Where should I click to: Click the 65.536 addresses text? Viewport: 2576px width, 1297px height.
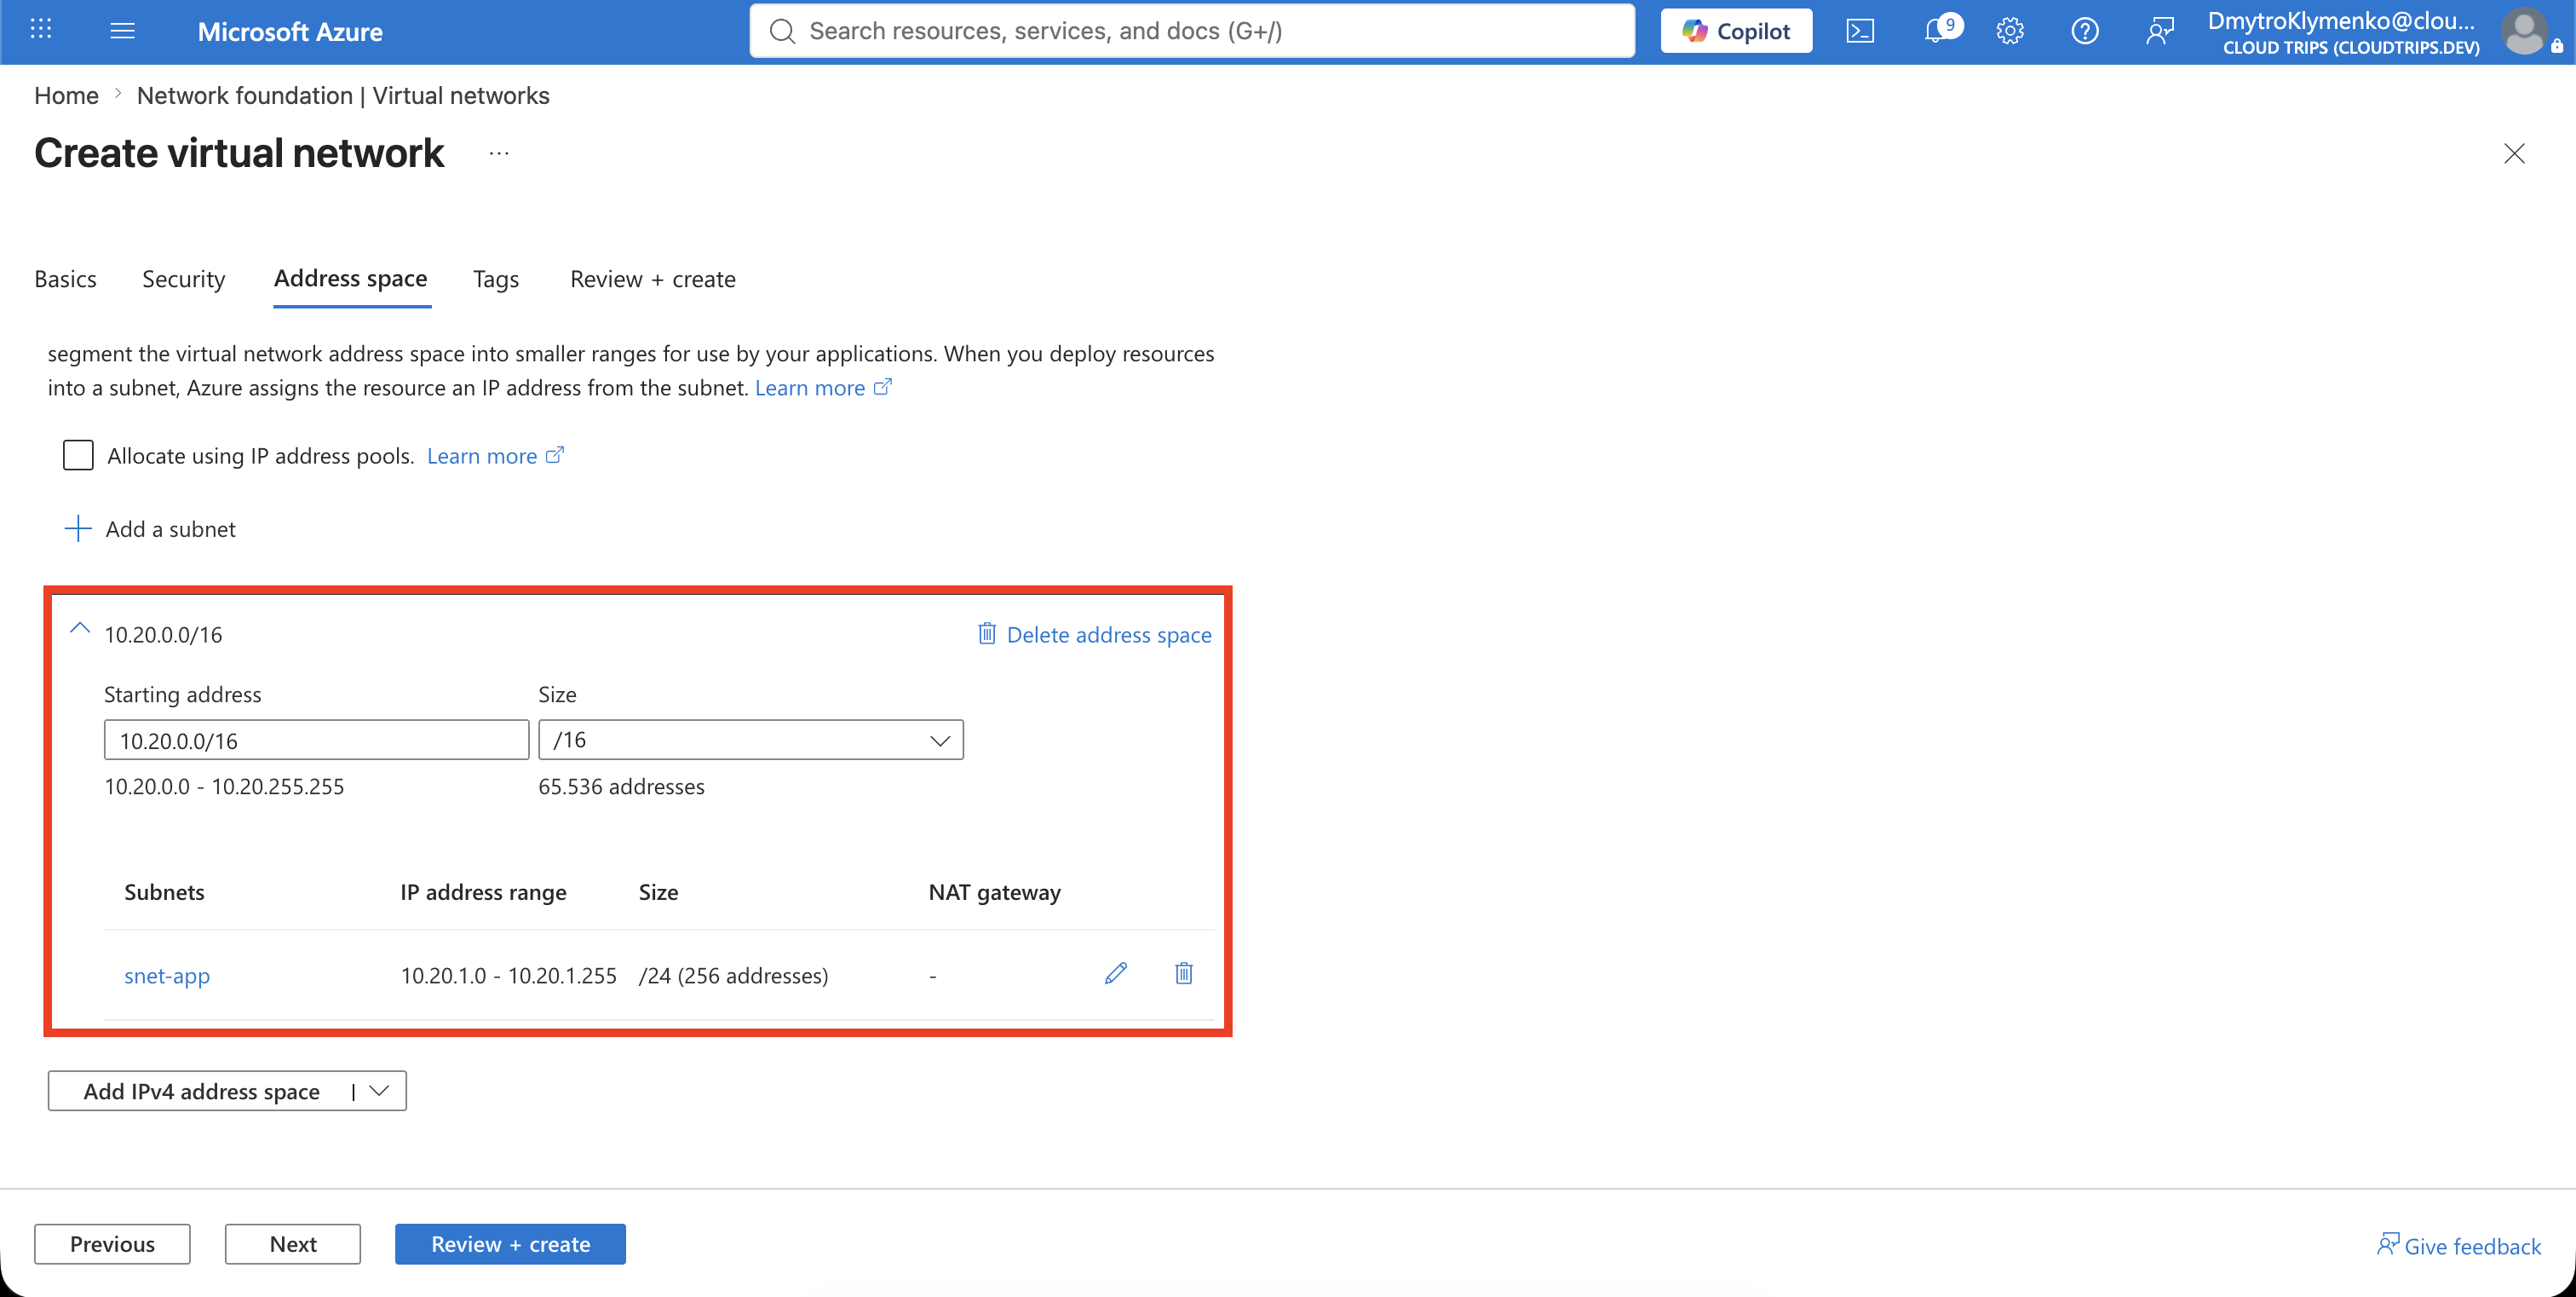621,786
